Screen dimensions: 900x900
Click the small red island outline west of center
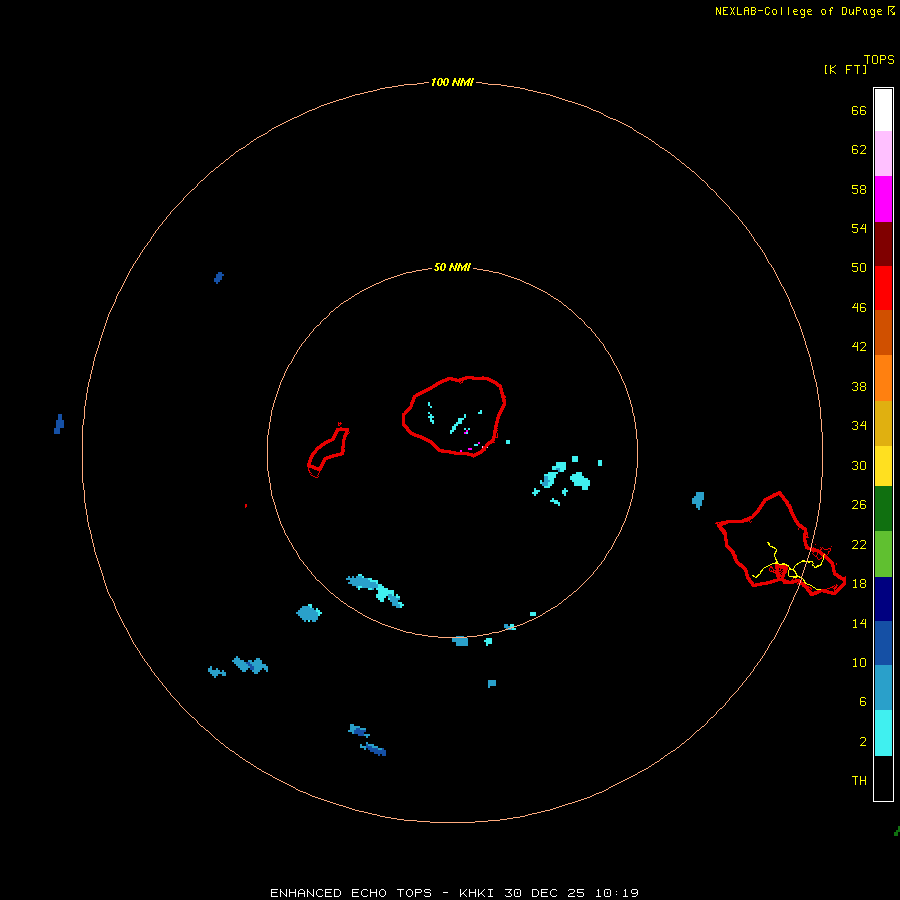pyautogui.click(x=328, y=450)
